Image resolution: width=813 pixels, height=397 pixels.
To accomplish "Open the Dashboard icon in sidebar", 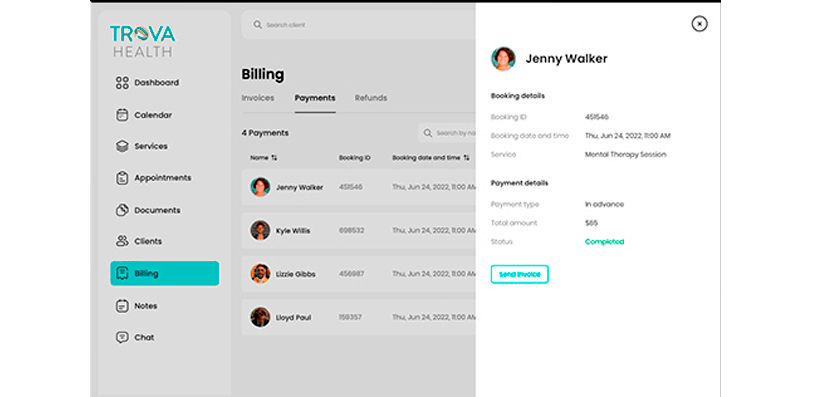I will coord(122,83).
